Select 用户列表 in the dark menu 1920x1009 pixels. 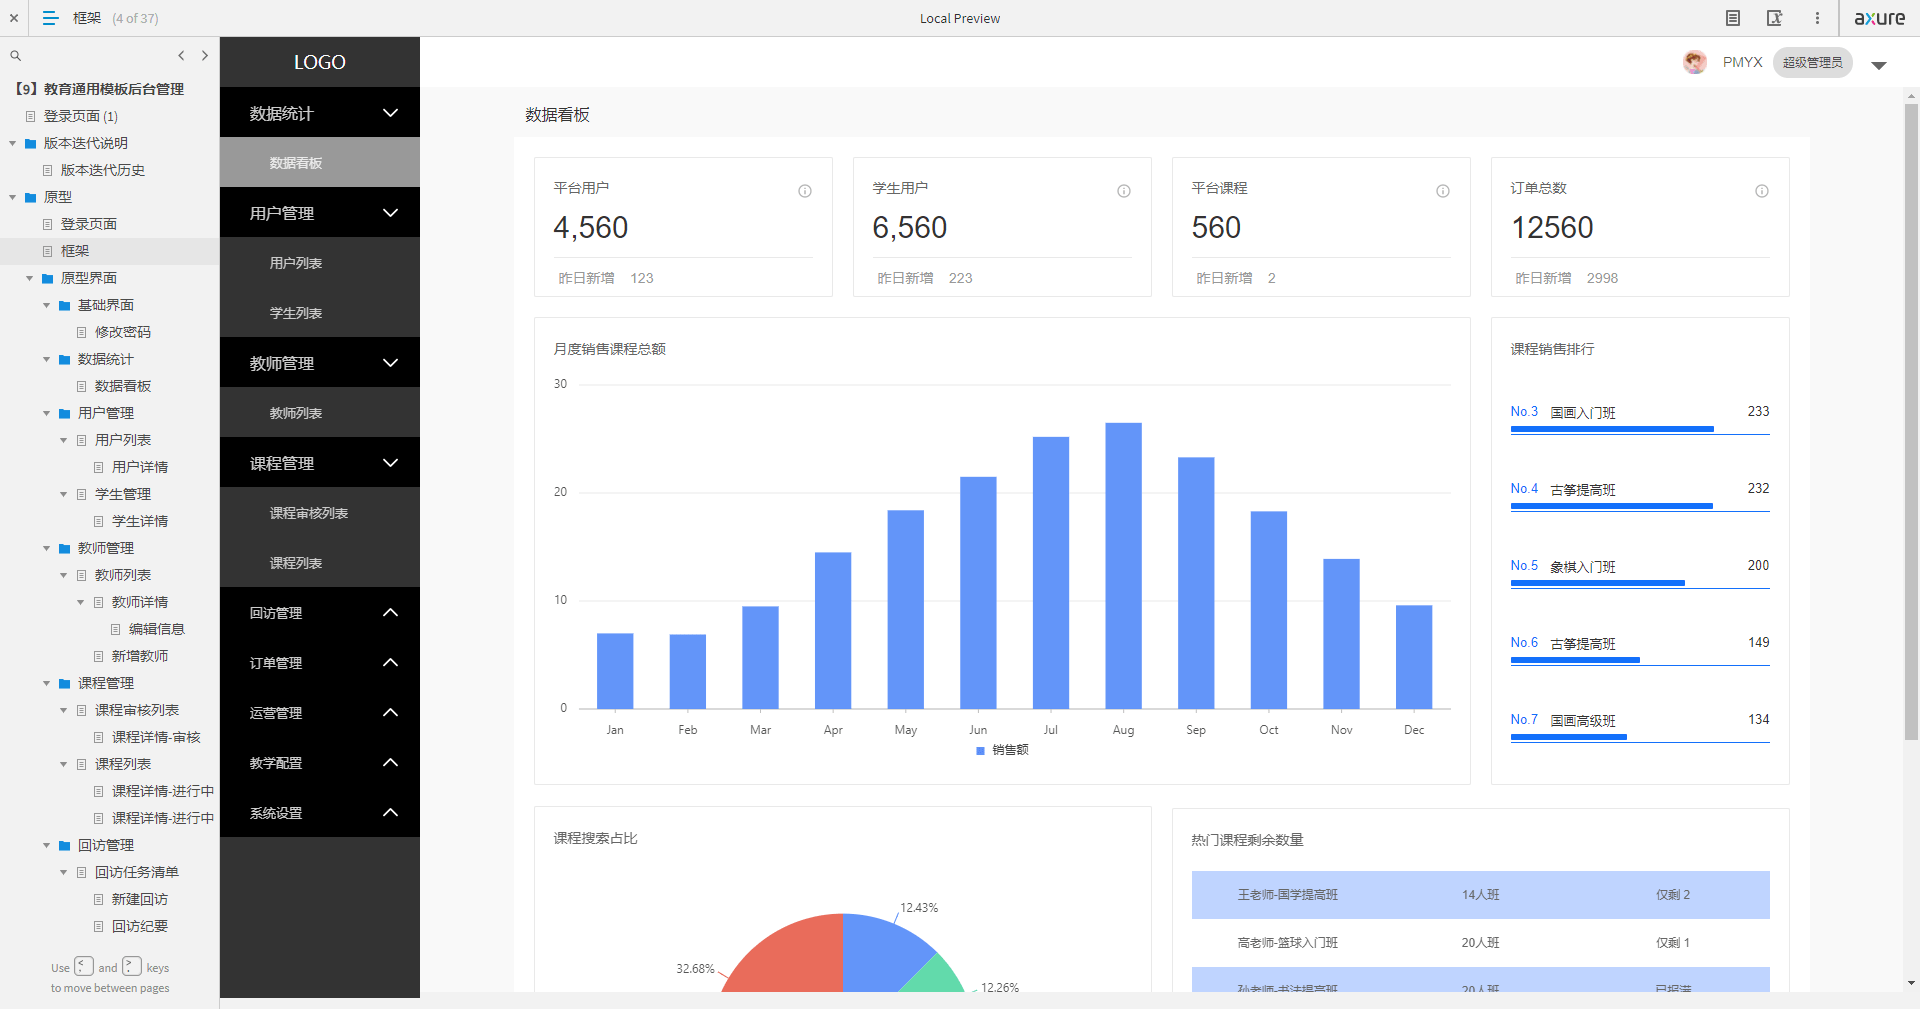pyautogui.click(x=320, y=262)
